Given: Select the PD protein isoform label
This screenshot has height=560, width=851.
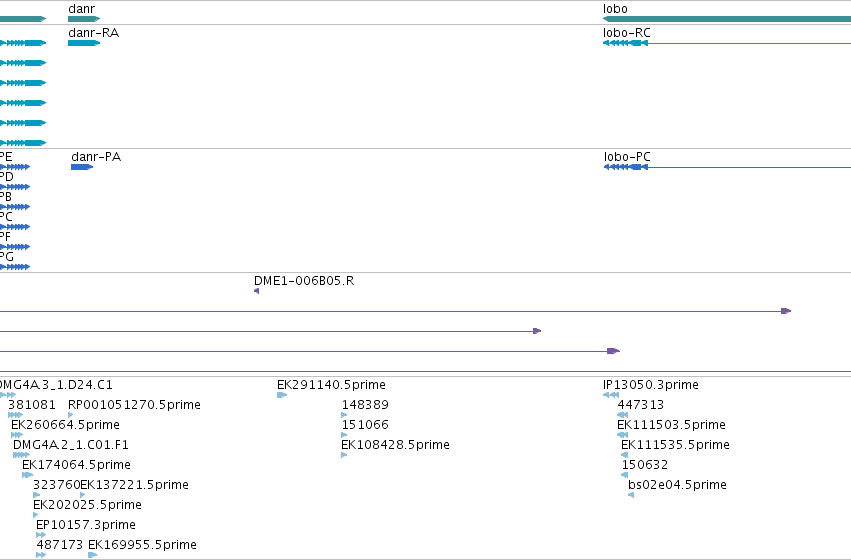Looking at the screenshot, I should coord(6,177).
